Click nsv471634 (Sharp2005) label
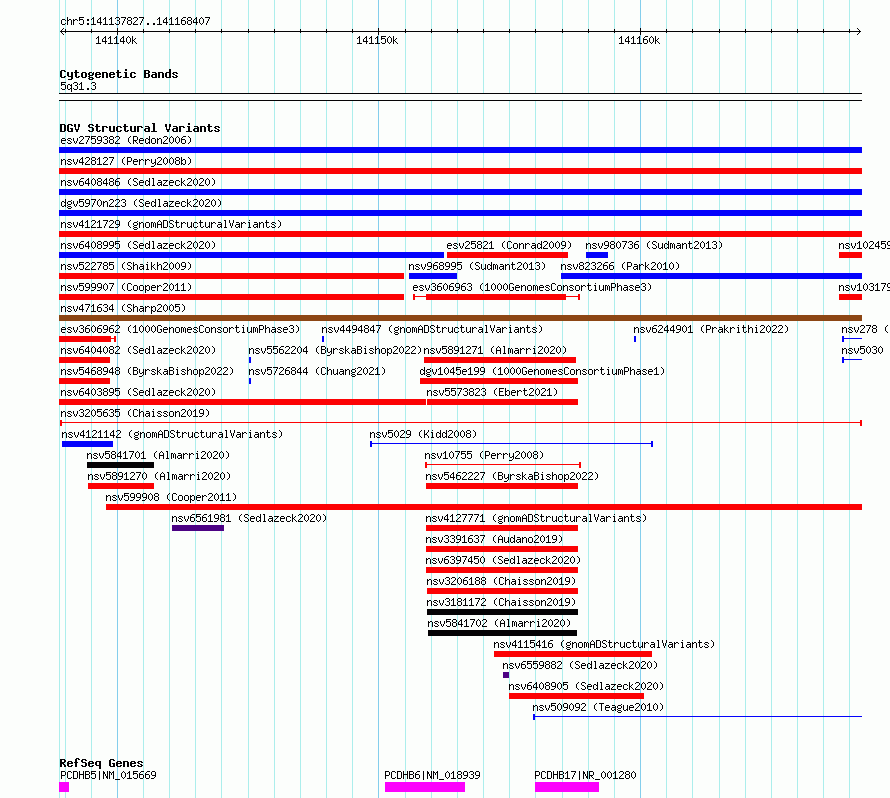This screenshot has width=890, height=798. (123, 308)
